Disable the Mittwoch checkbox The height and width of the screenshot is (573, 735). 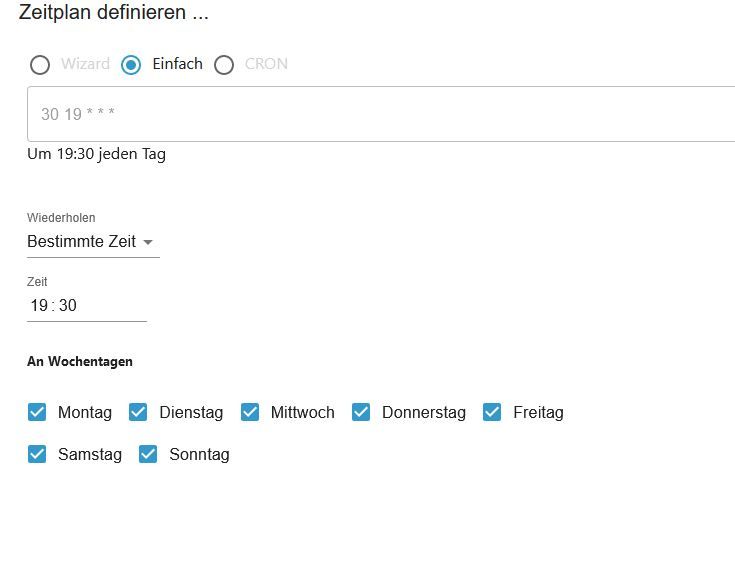click(250, 412)
